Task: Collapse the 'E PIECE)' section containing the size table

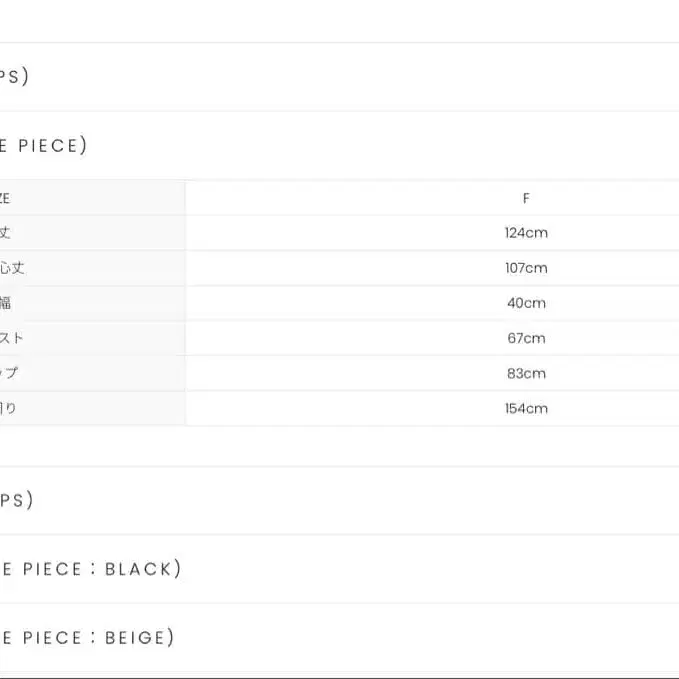Action: [x=43, y=146]
